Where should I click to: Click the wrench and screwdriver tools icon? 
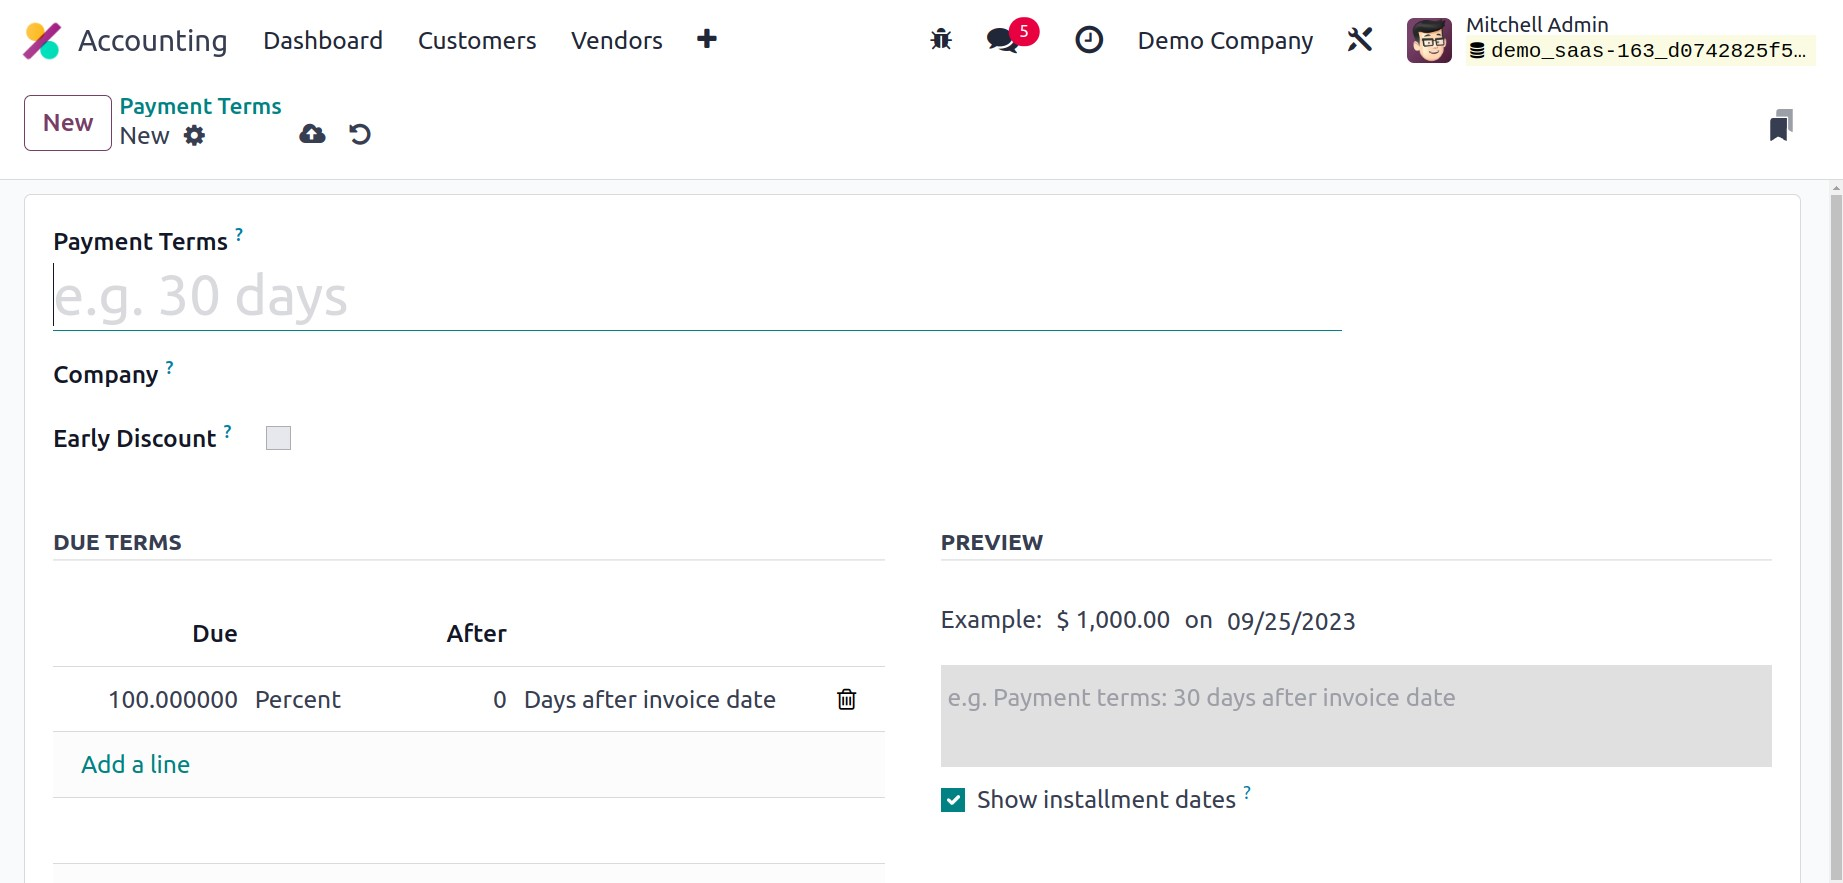[x=1360, y=40]
